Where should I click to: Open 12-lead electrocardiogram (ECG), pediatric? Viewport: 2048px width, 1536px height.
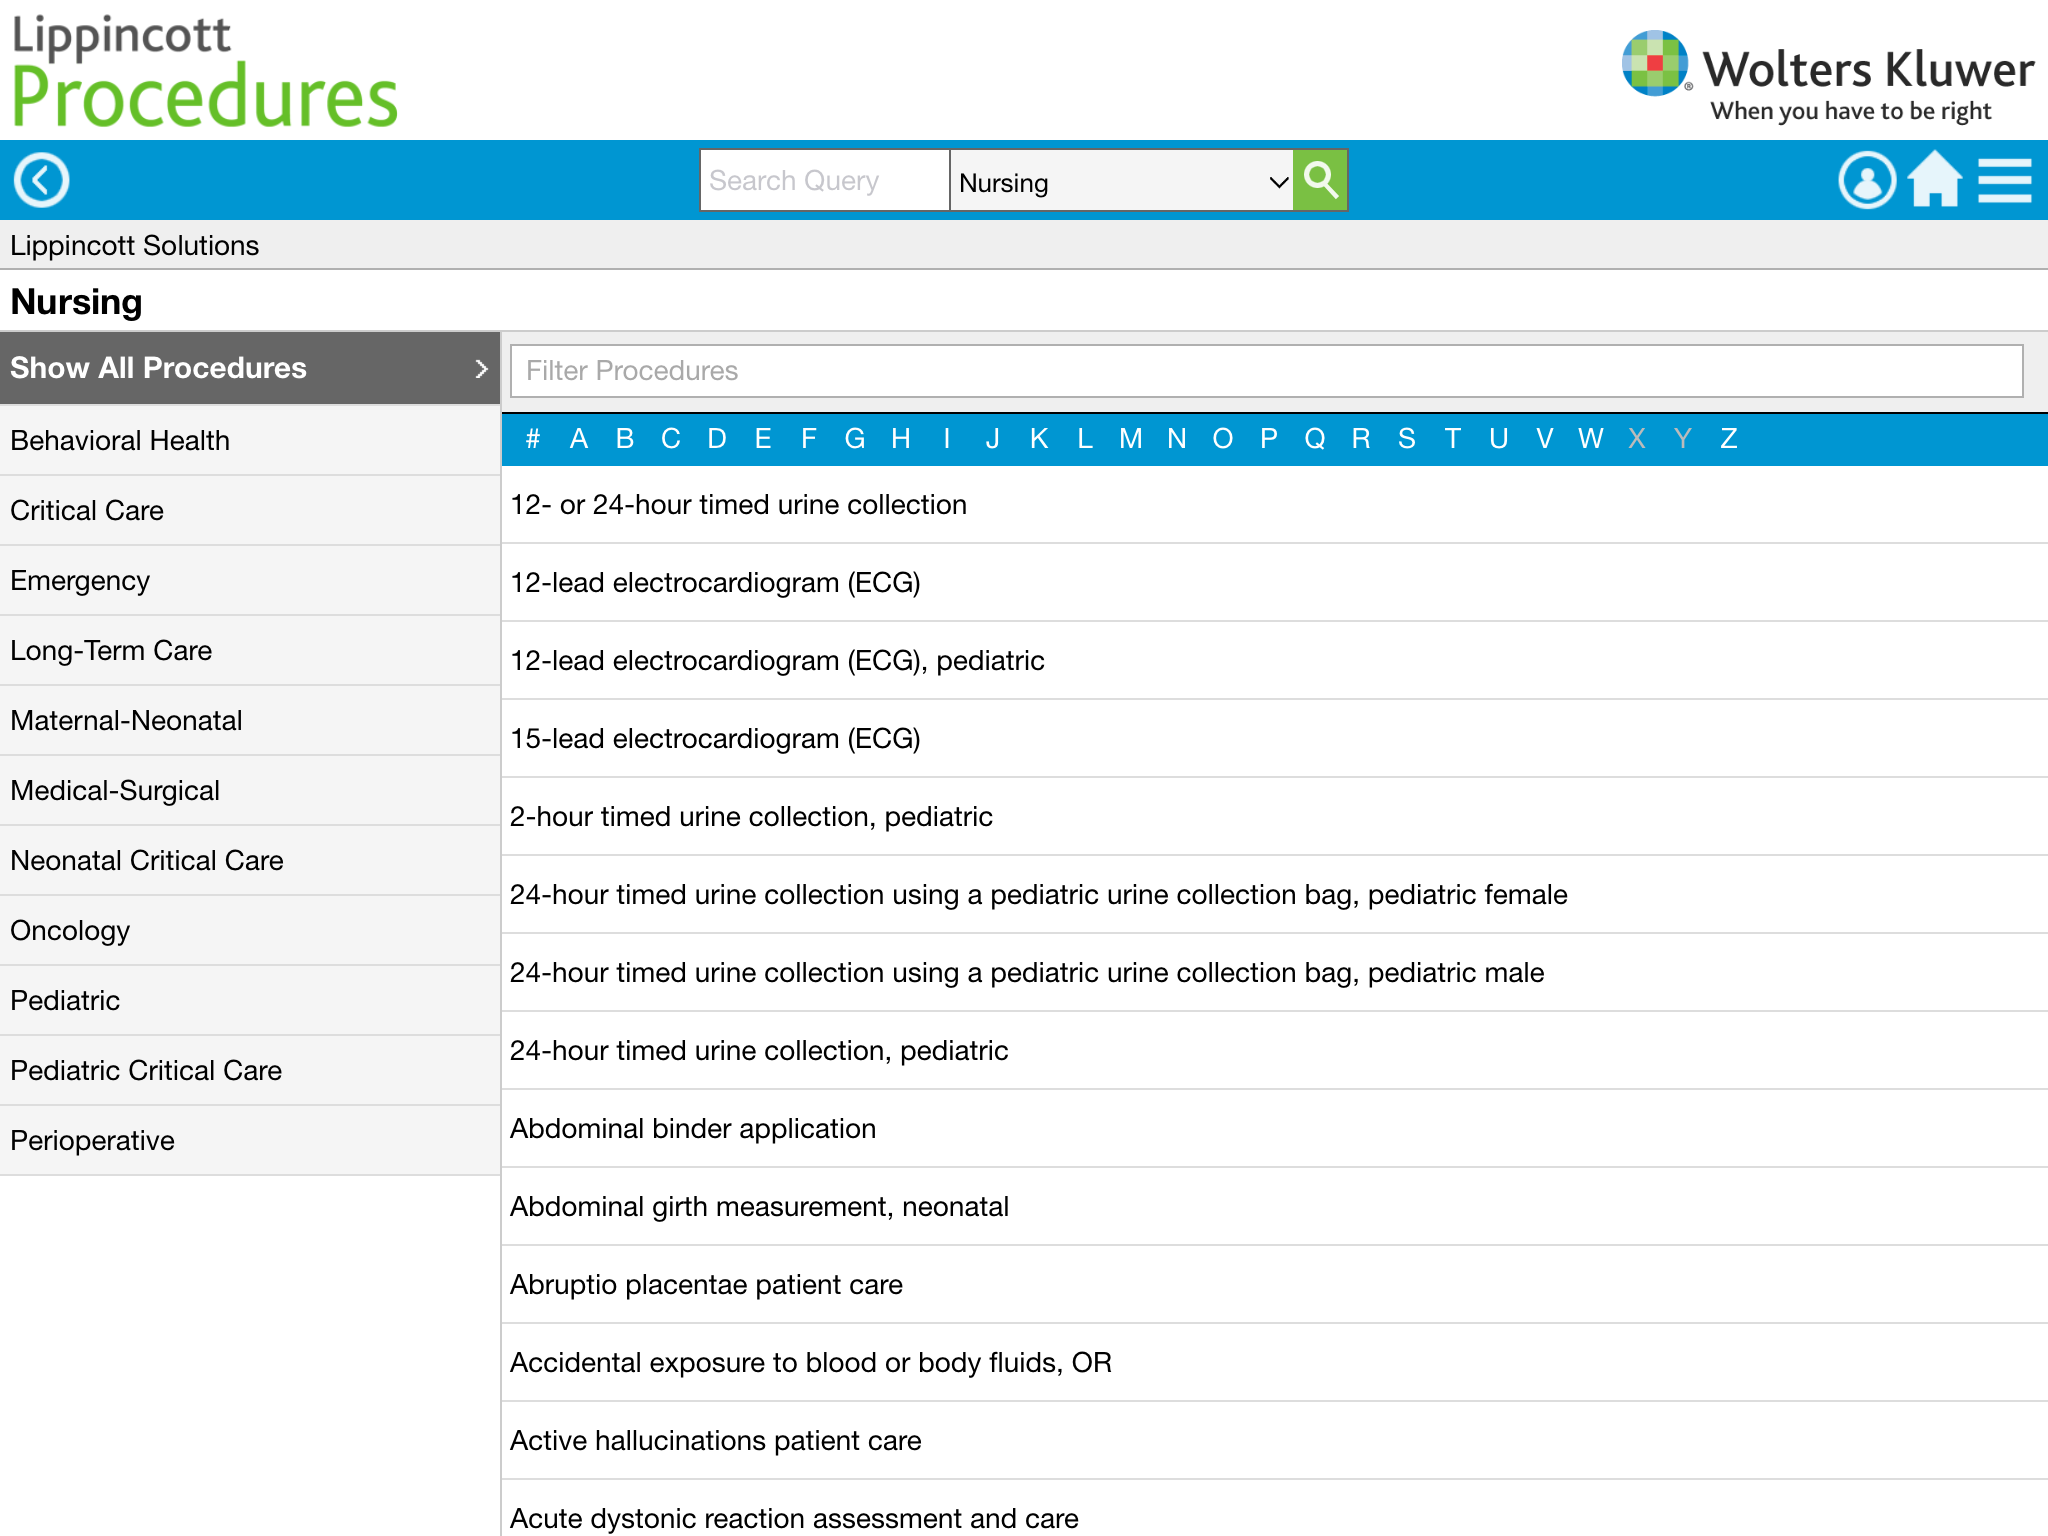coord(1274,661)
